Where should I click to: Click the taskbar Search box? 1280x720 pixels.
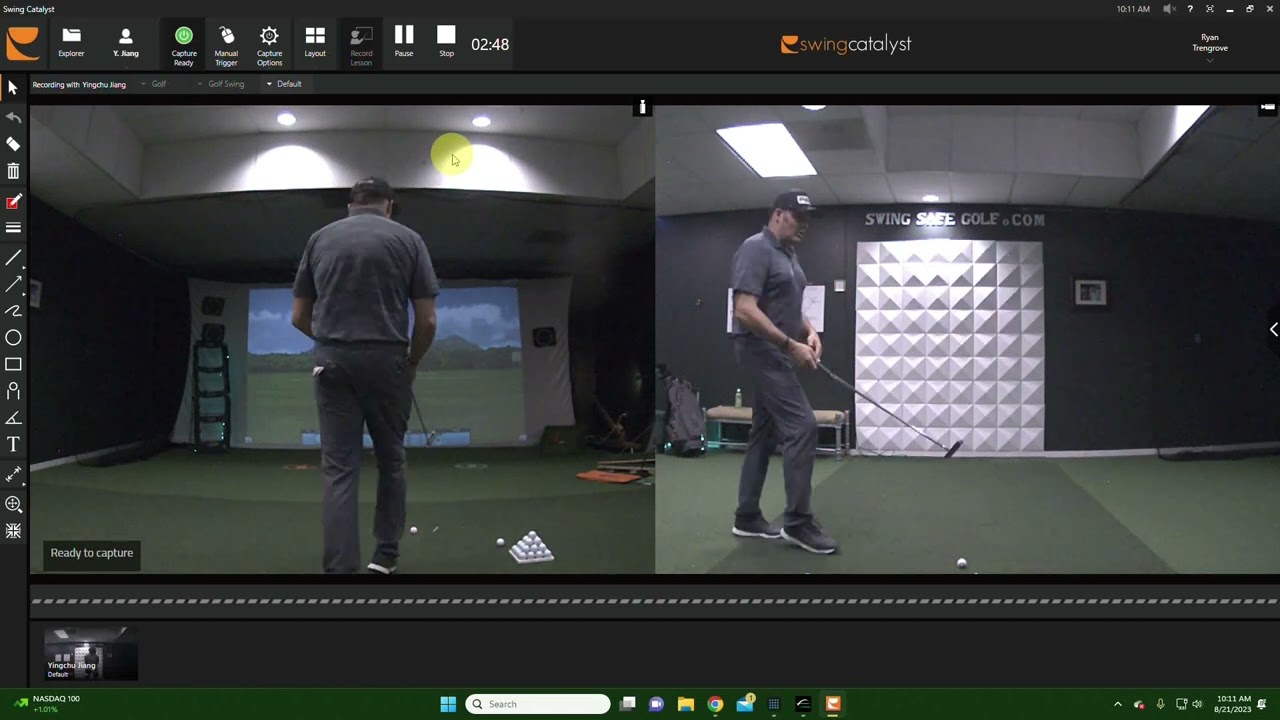click(538, 704)
